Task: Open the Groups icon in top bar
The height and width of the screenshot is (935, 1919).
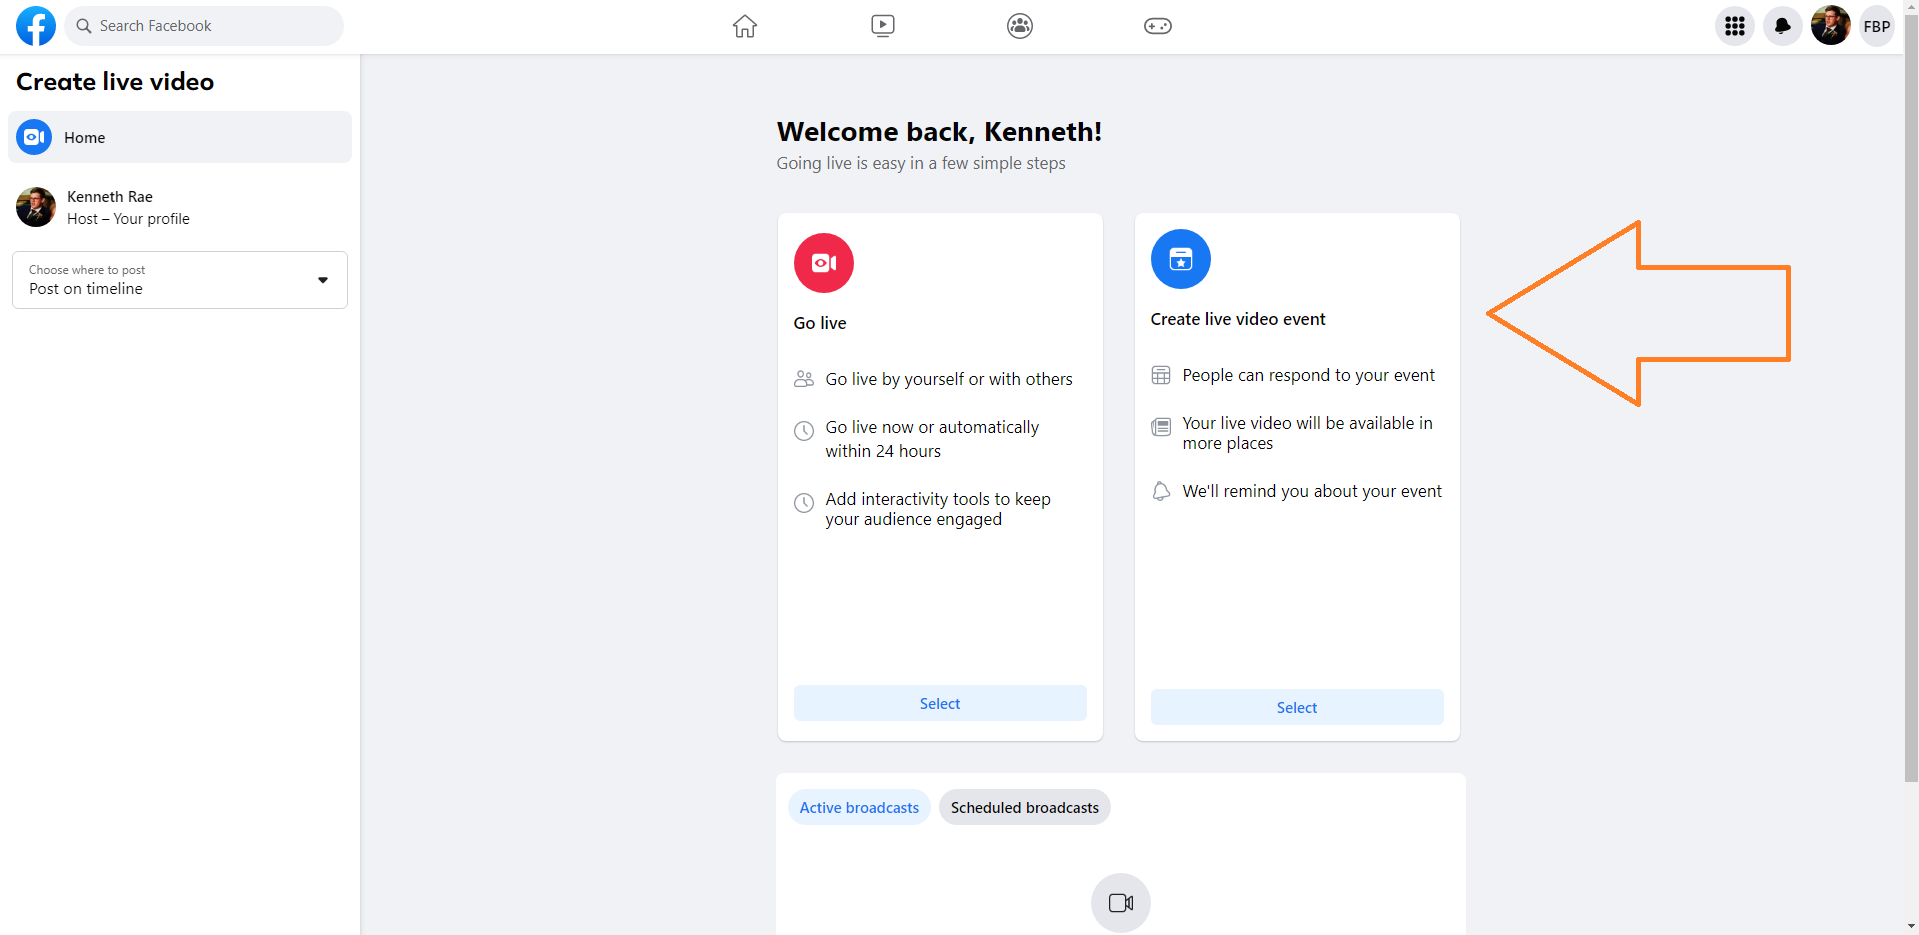Action: click(x=1019, y=26)
